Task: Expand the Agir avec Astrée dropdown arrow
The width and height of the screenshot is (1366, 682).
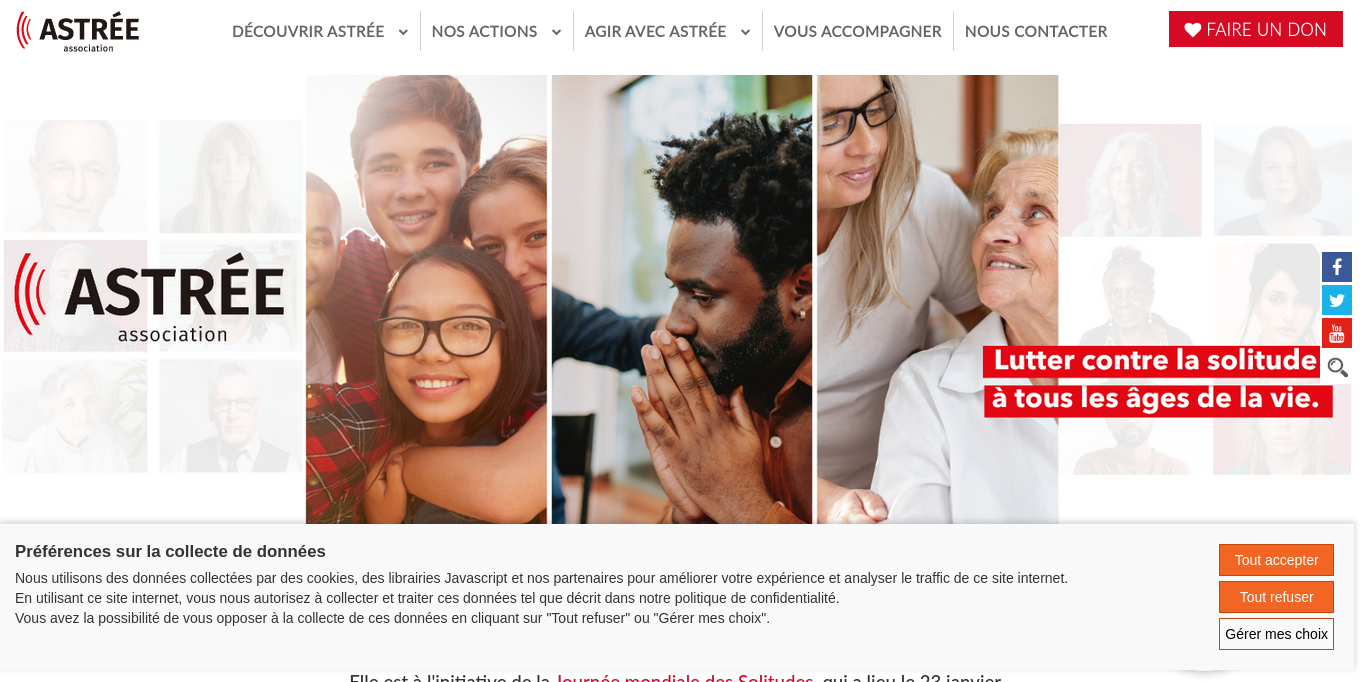Action: (x=745, y=32)
